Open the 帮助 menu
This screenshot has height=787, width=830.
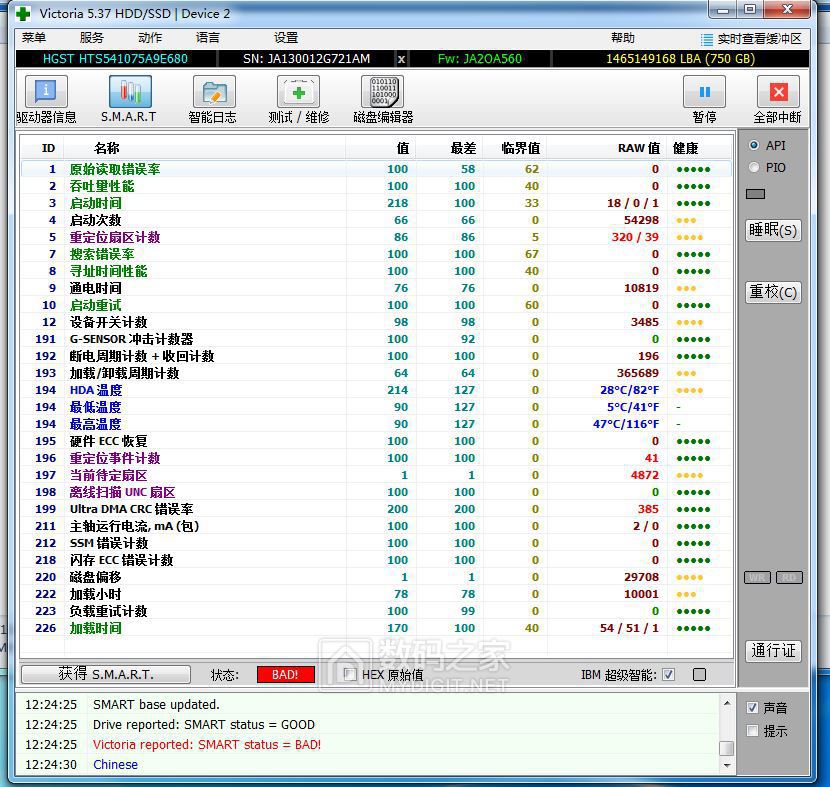[623, 38]
